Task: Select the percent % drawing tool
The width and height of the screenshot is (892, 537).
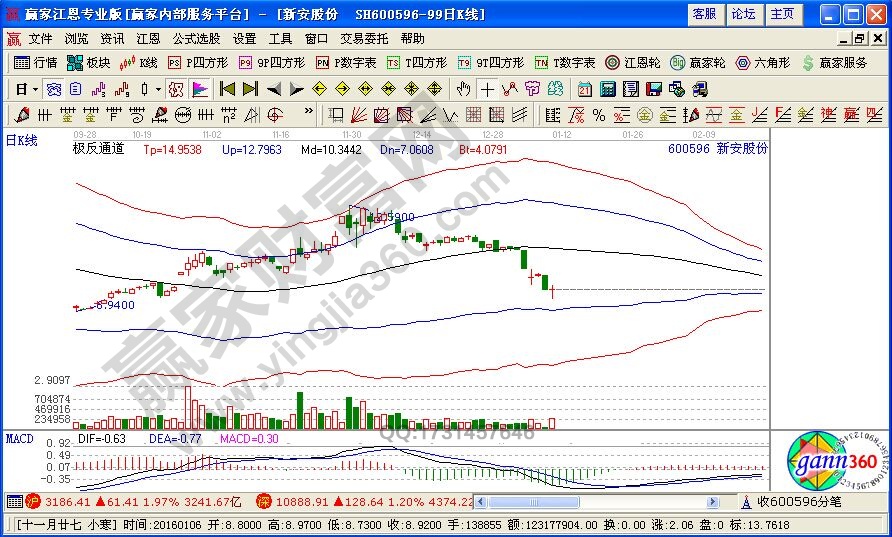Action: pyautogui.click(x=598, y=114)
